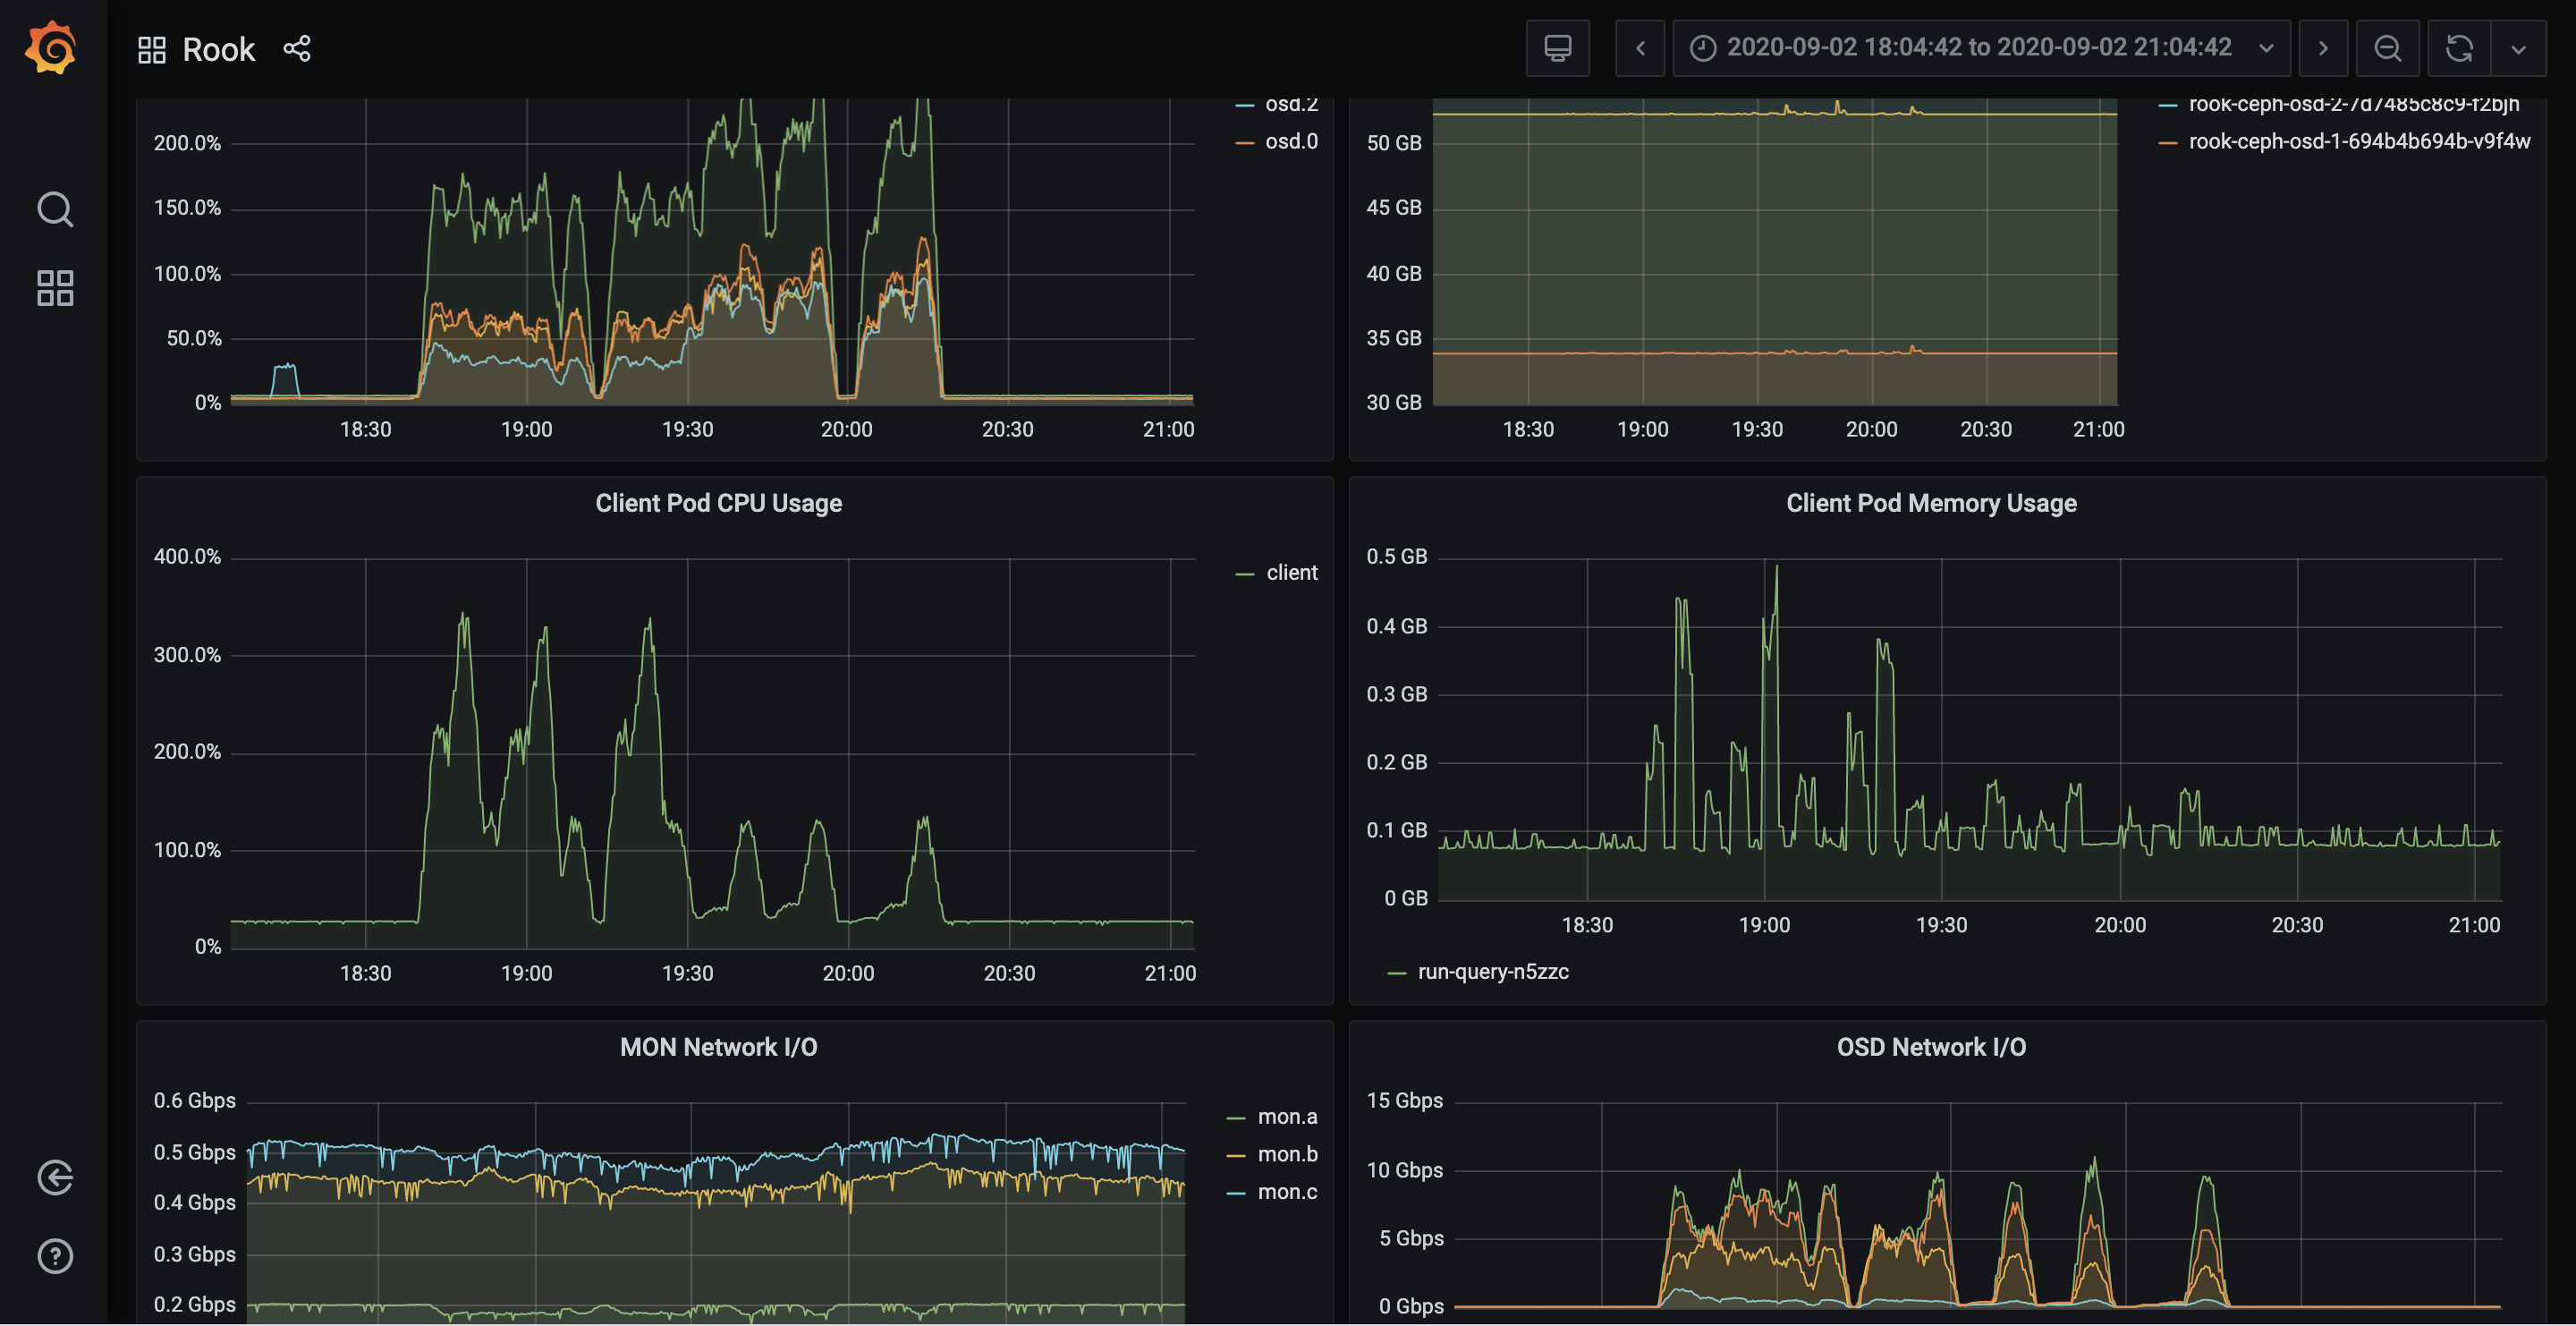Shift time range forward
Image resolution: width=2576 pixels, height=1326 pixels.
point(2323,48)
